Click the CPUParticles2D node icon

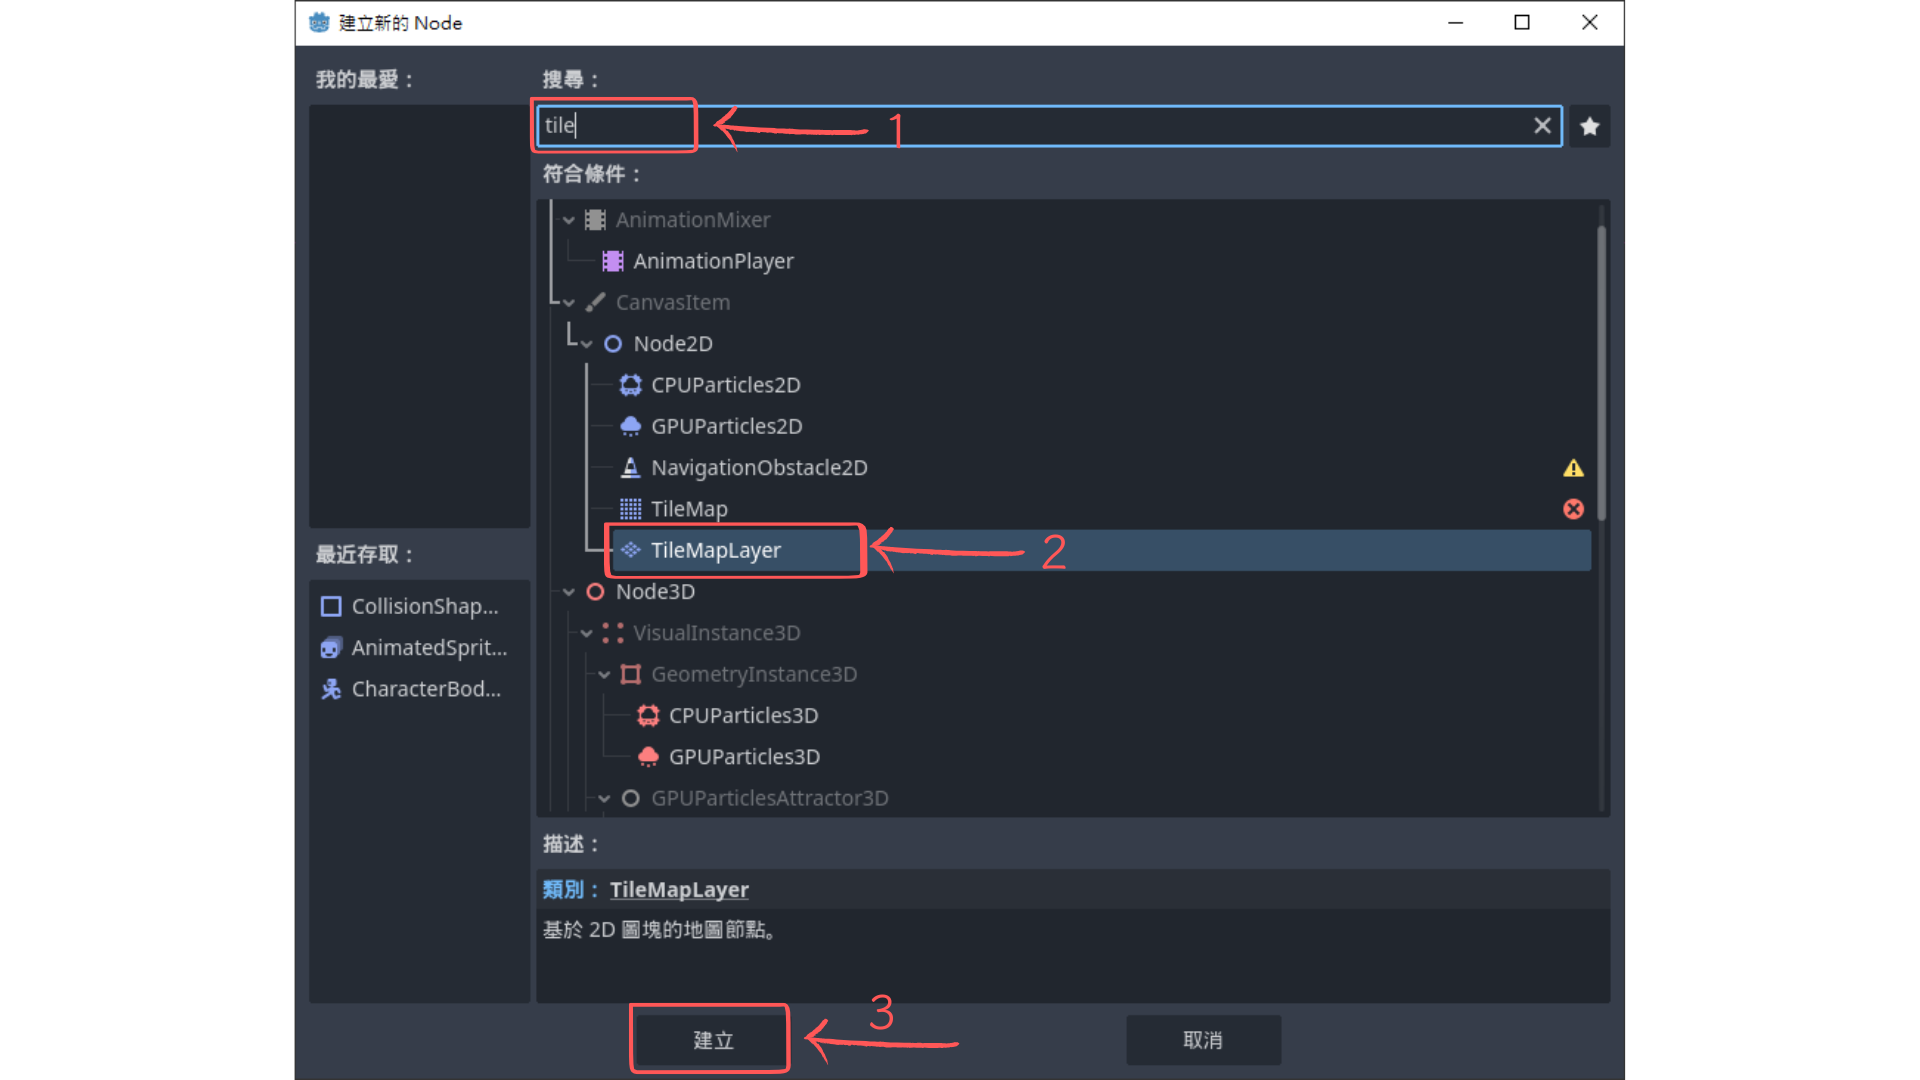[630, 385]
